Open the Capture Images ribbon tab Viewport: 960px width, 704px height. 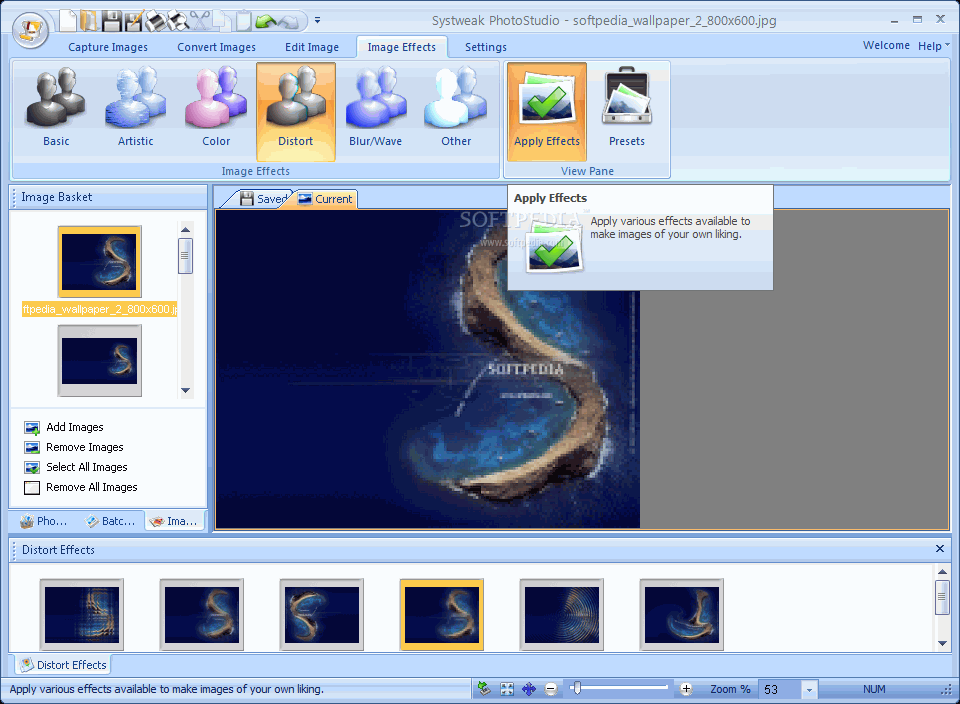pos(108,47)
